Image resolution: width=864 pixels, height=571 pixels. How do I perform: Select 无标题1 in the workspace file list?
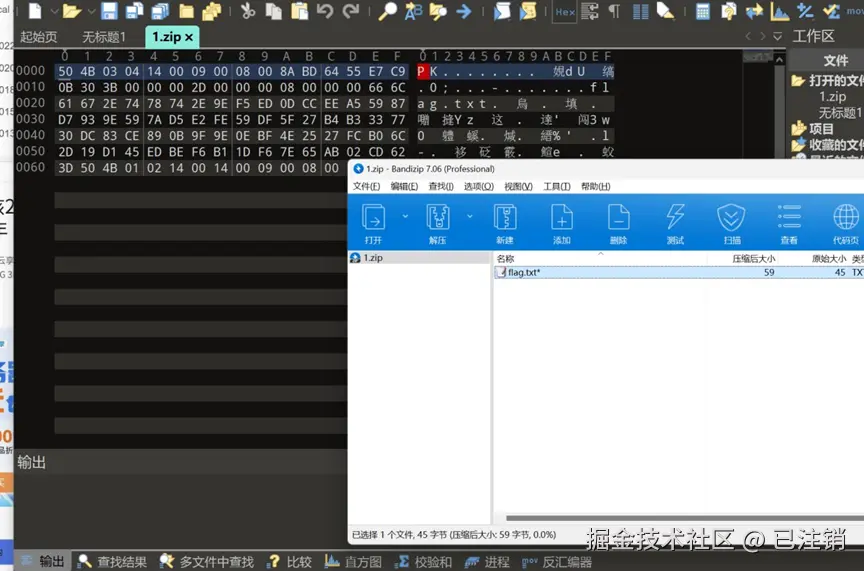840,112
